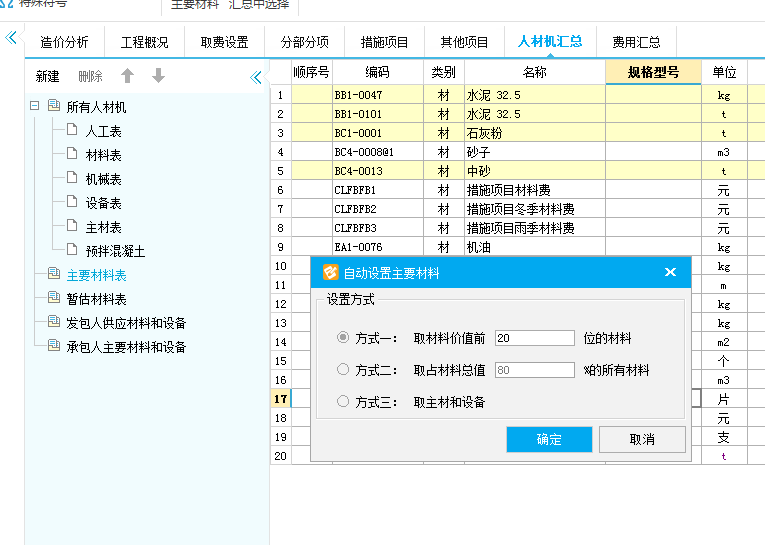Collapse tree panel with double-chevron beside arrows
The image size is (765, 545).
(256, 77)
